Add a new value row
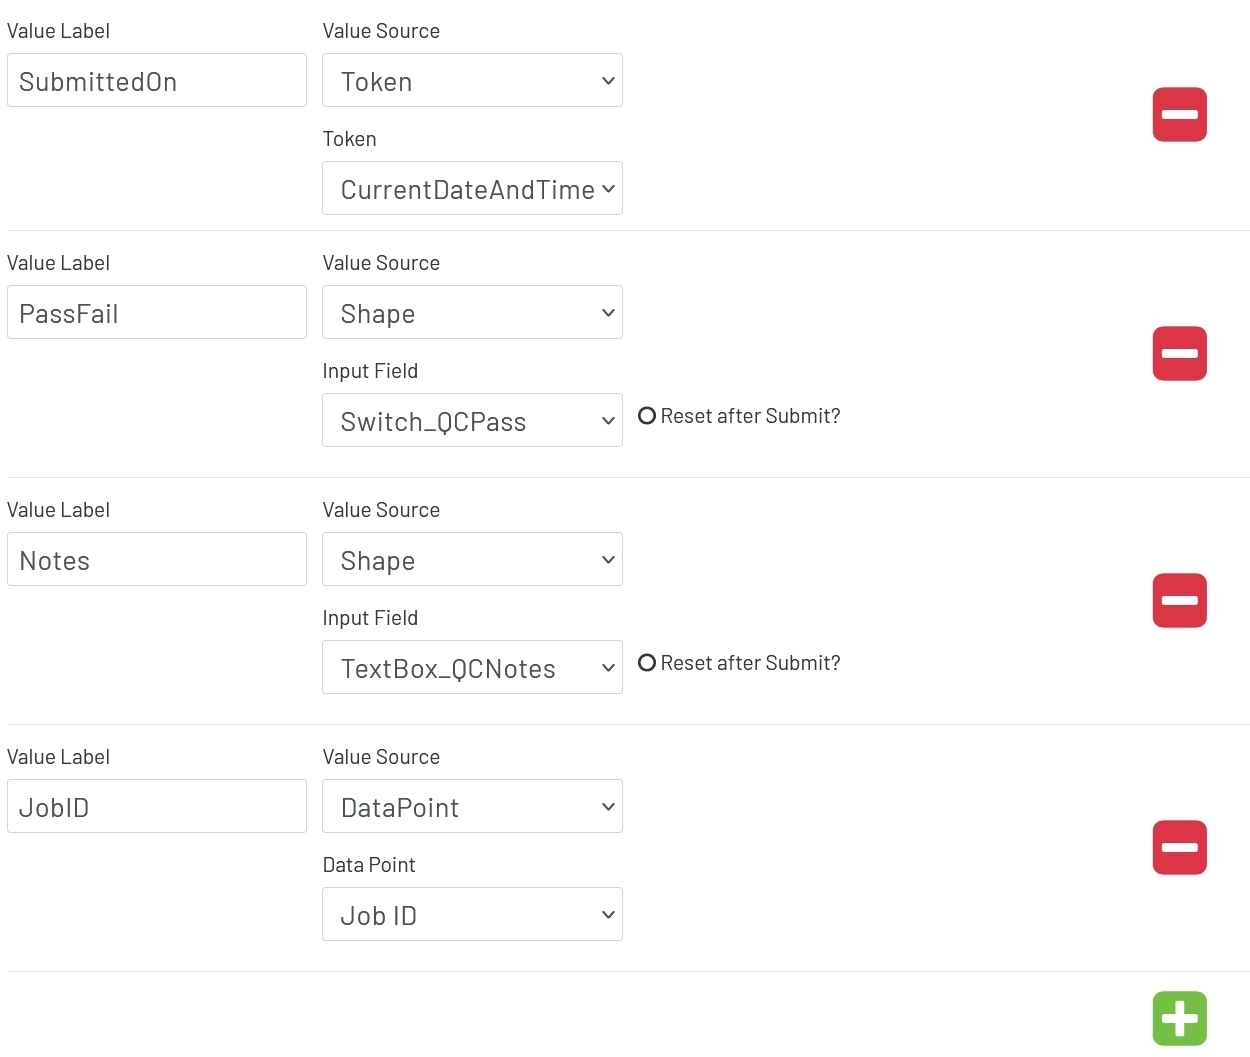Viewport: 1250px width, 1057px height. pyautogui.click(x=1180, y=1017)
